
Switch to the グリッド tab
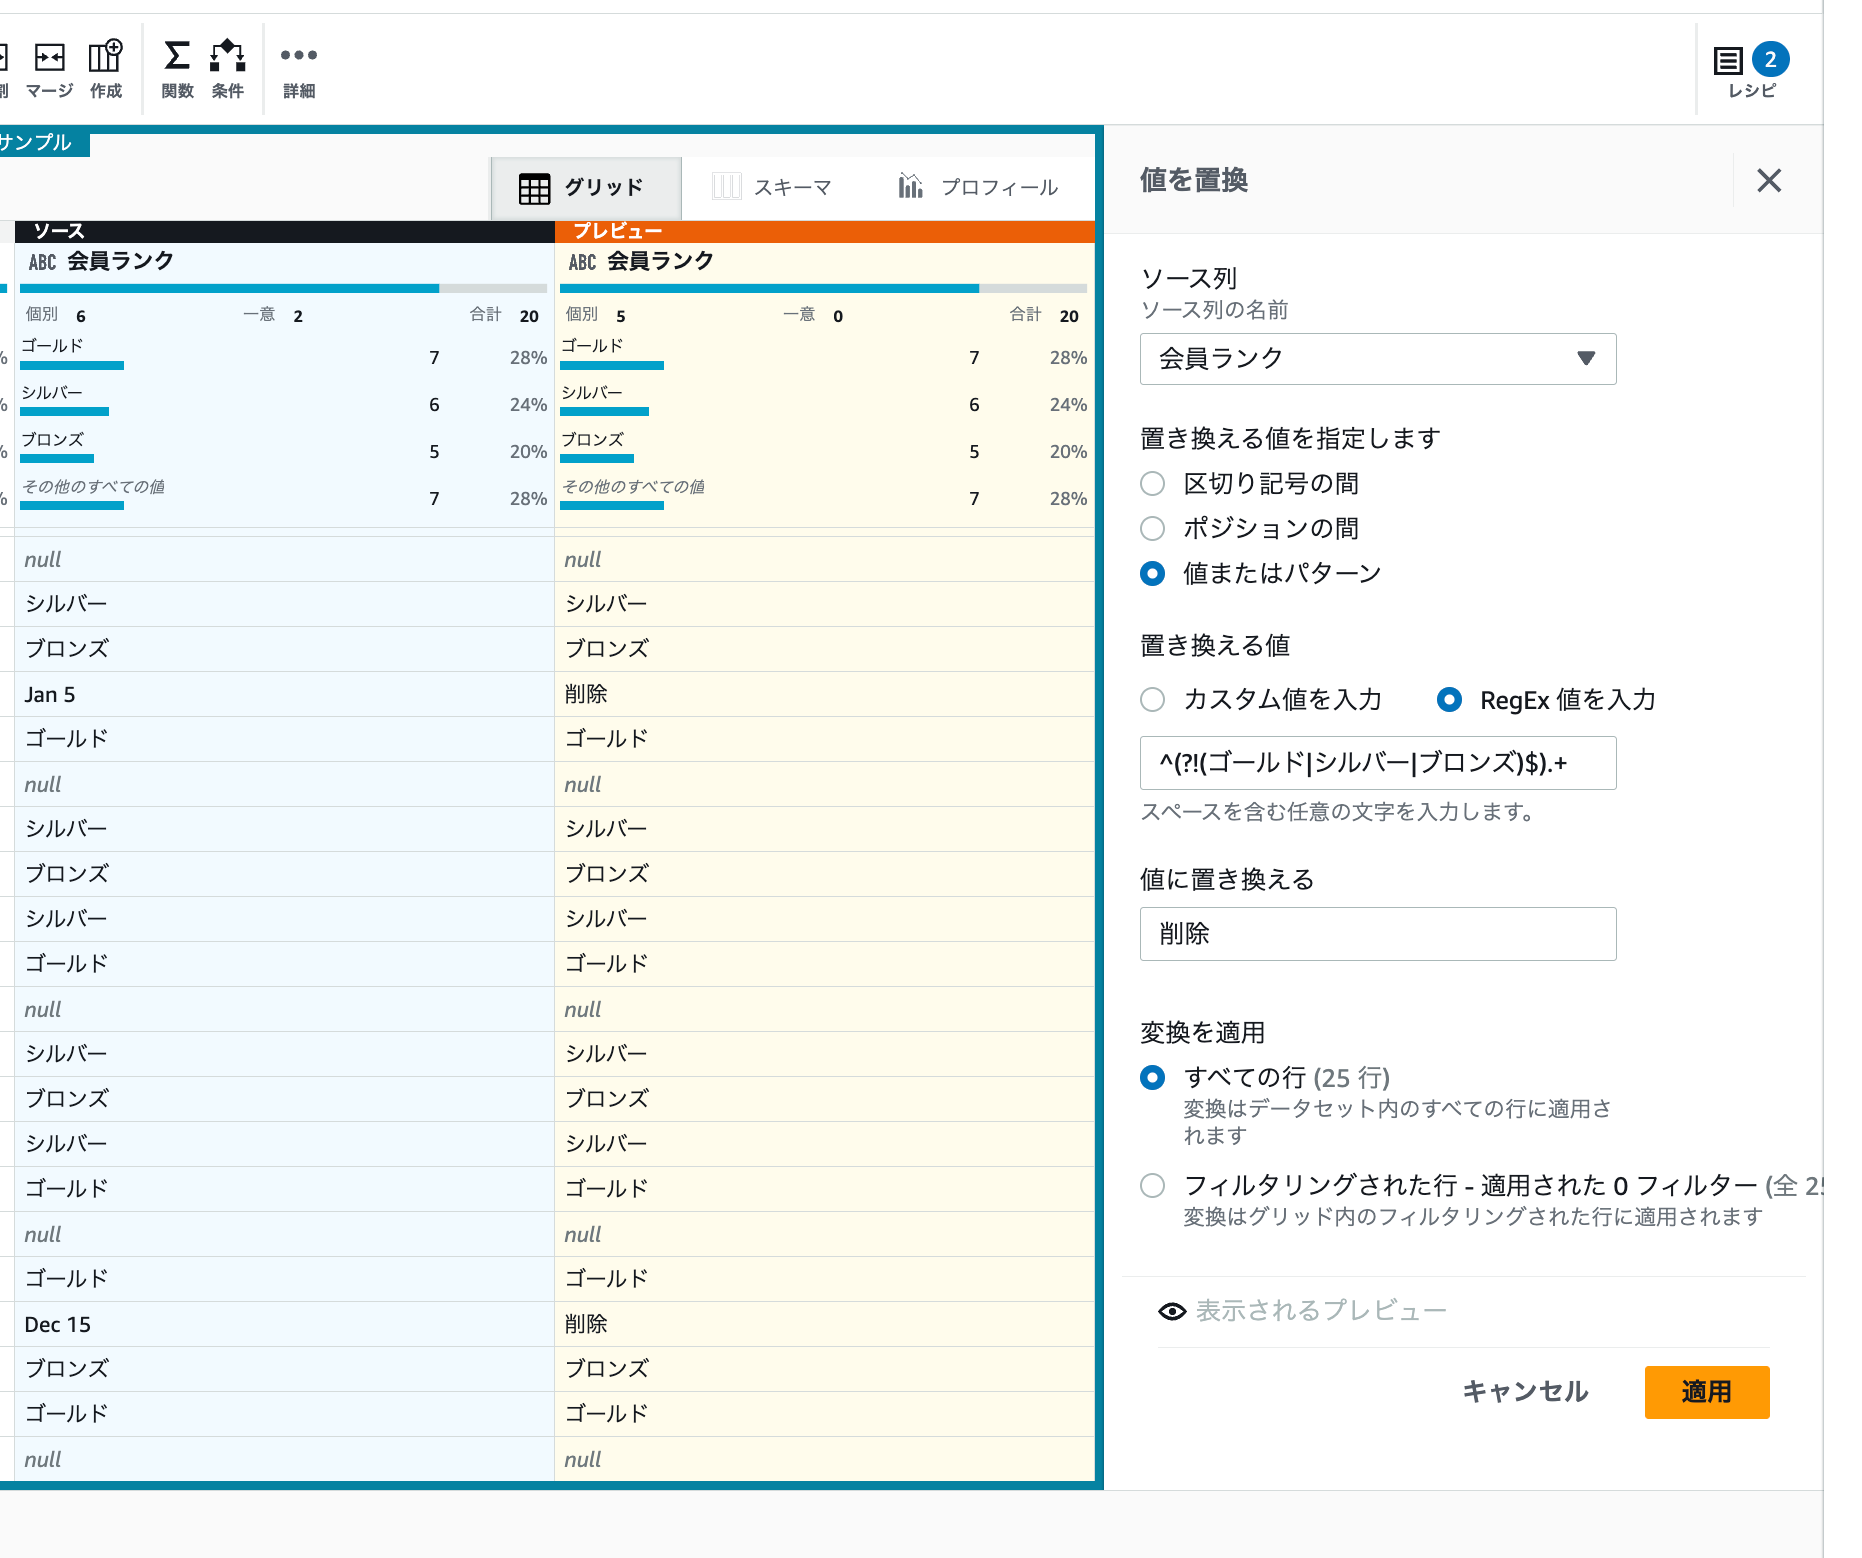pos(586,188)
